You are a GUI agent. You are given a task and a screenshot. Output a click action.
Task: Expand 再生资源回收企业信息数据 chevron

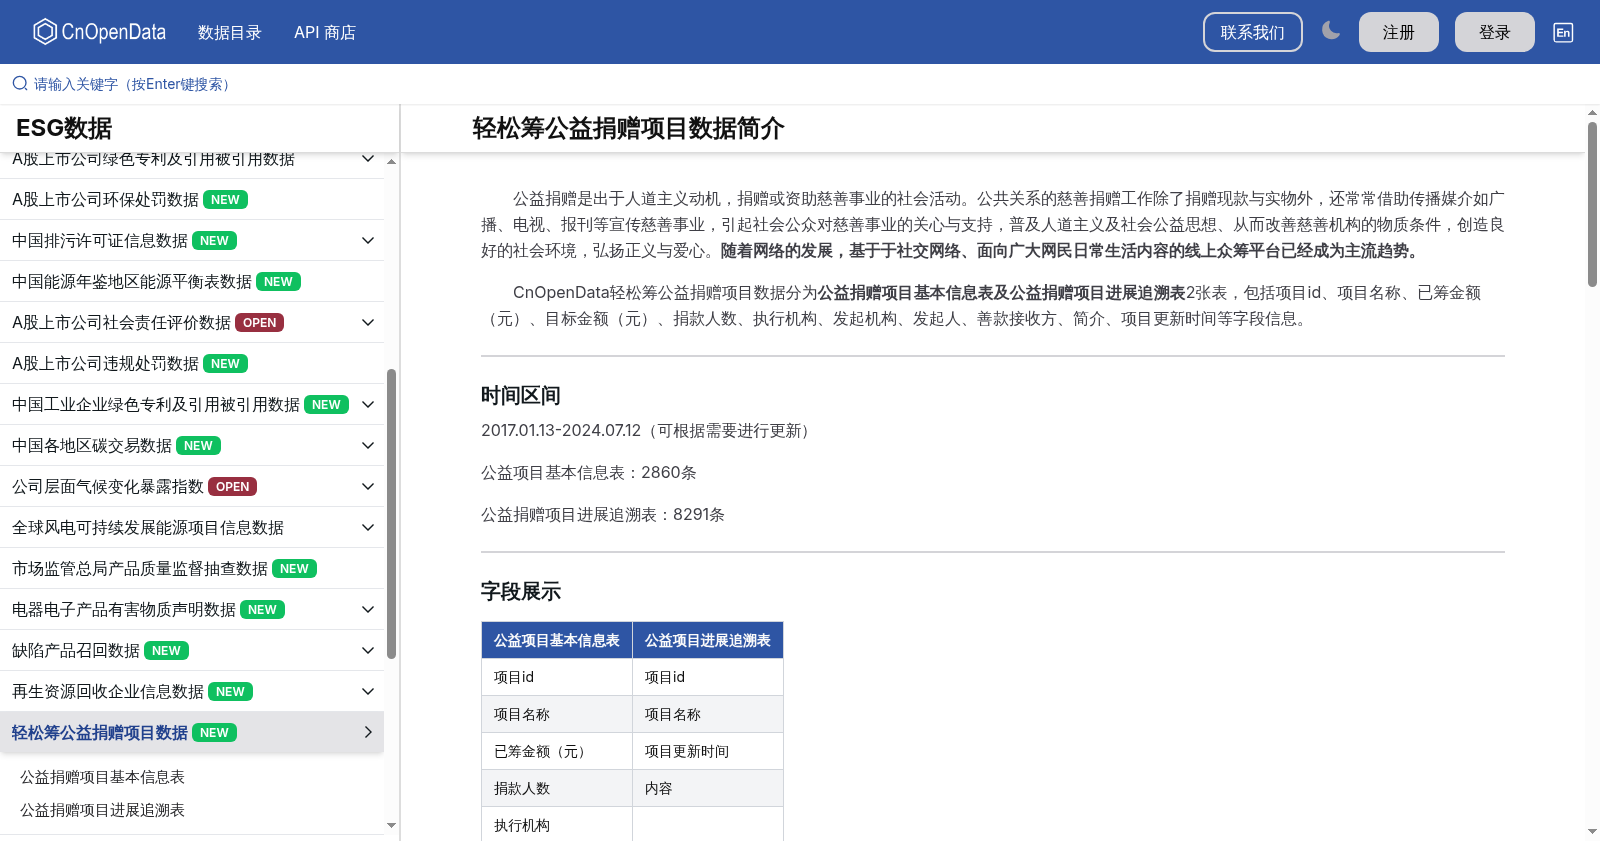(368, 692)
